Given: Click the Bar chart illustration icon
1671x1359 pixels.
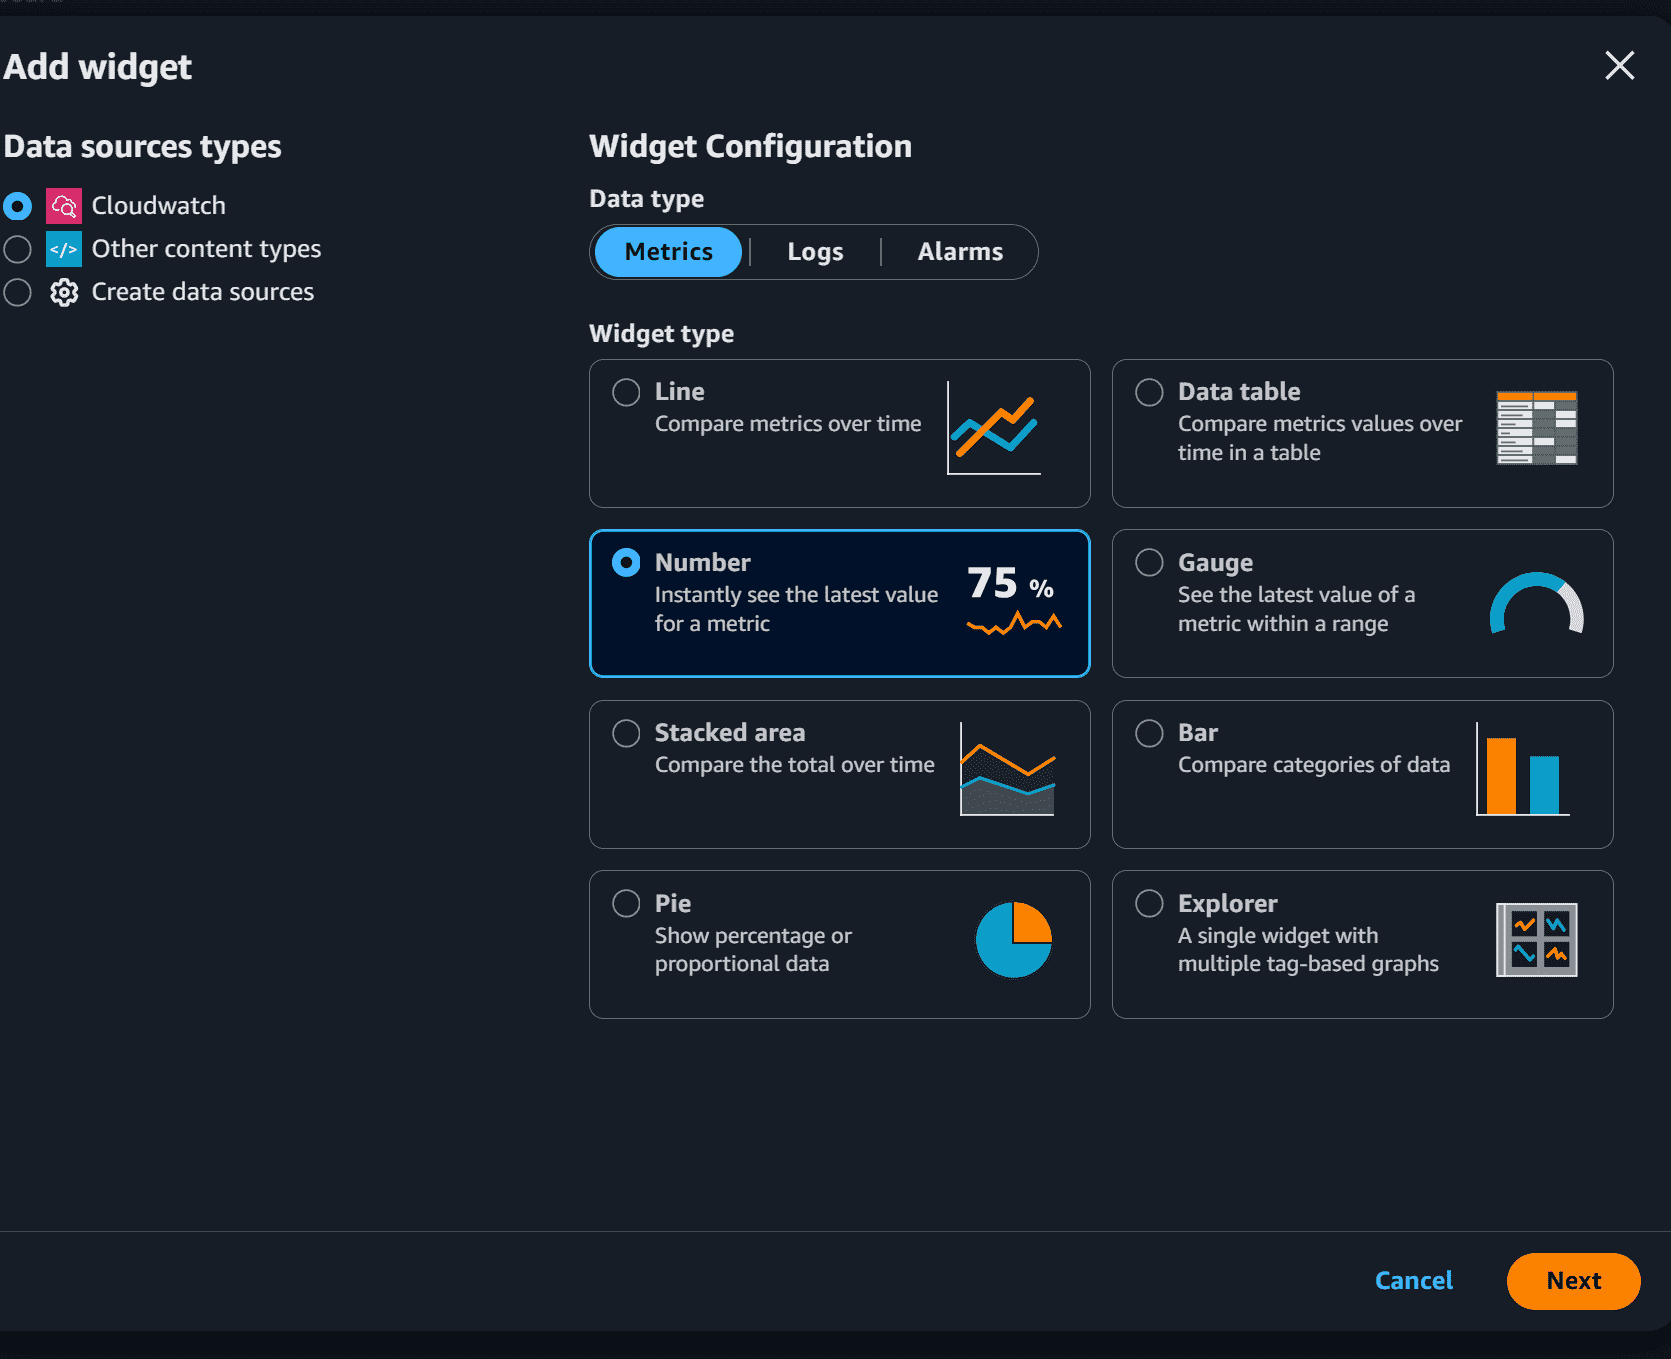Looking at the screenshot, I should click(1523, 769).
